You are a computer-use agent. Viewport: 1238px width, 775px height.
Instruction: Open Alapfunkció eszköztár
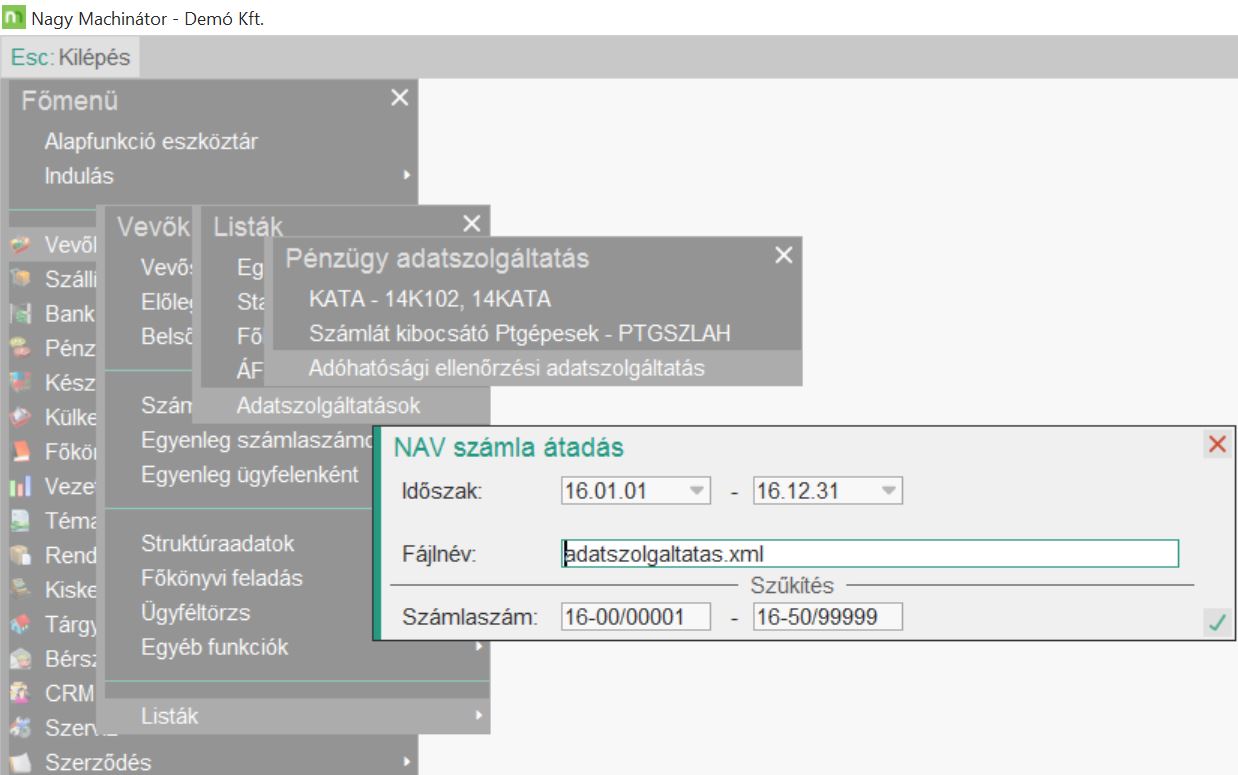pyautogui.click(x=151, y=142)
